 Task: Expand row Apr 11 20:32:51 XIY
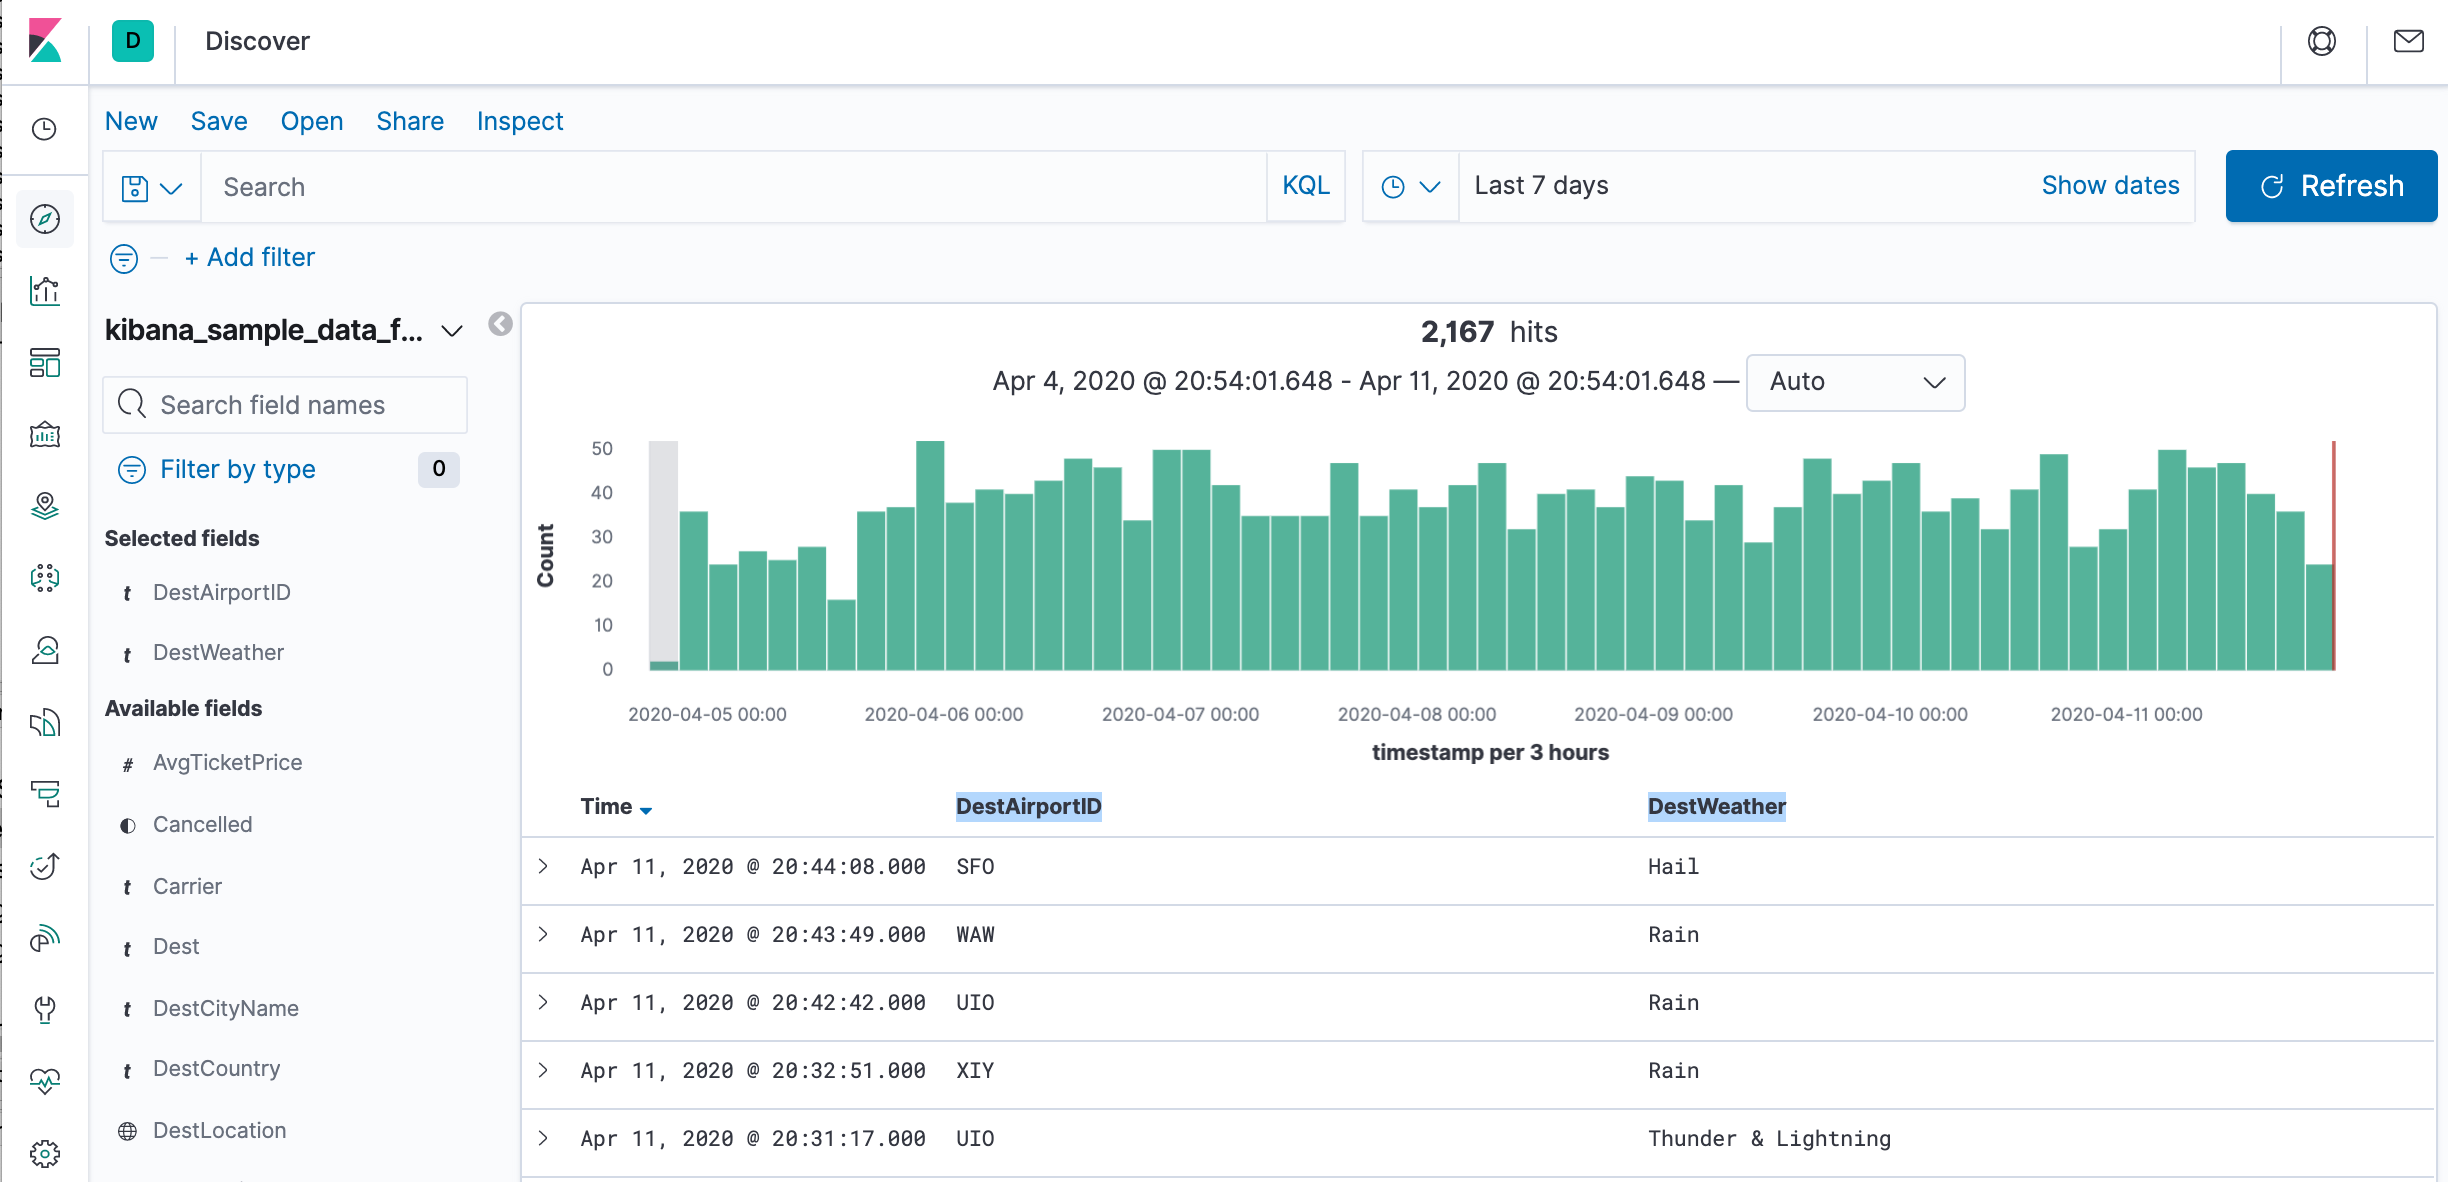543,1070
